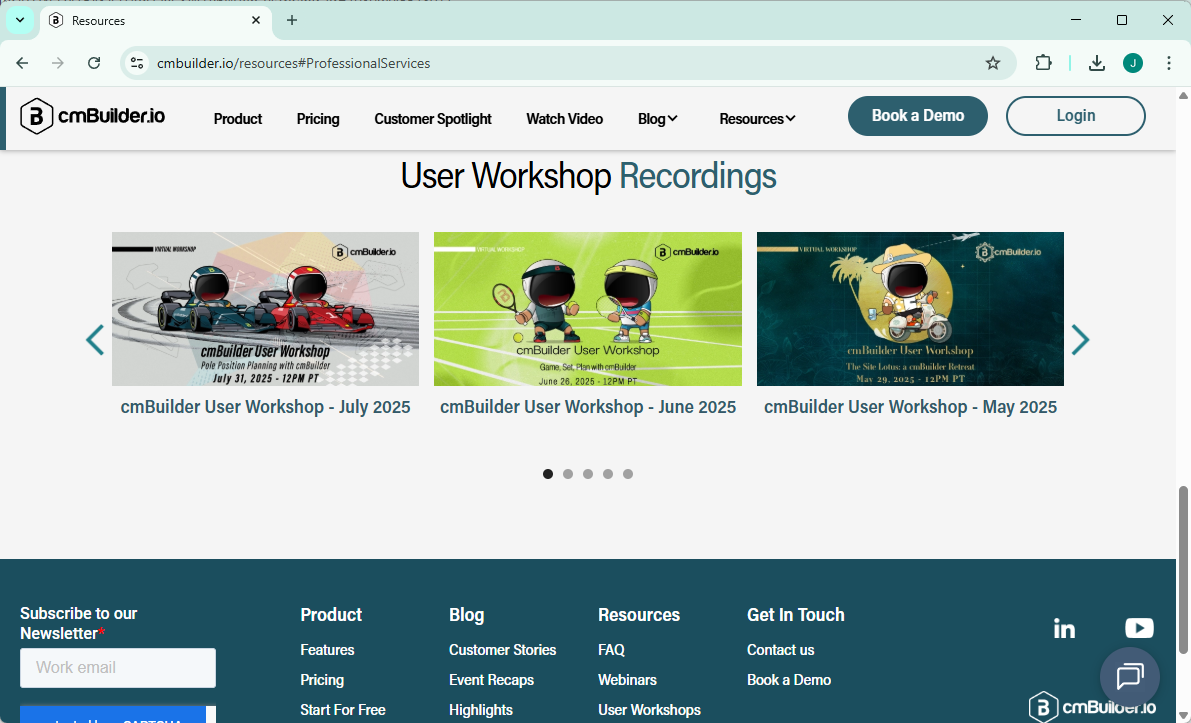Screen dimensions: 1191x723
Task: Open Watch Video in navbar
Action: coord(564,119)
